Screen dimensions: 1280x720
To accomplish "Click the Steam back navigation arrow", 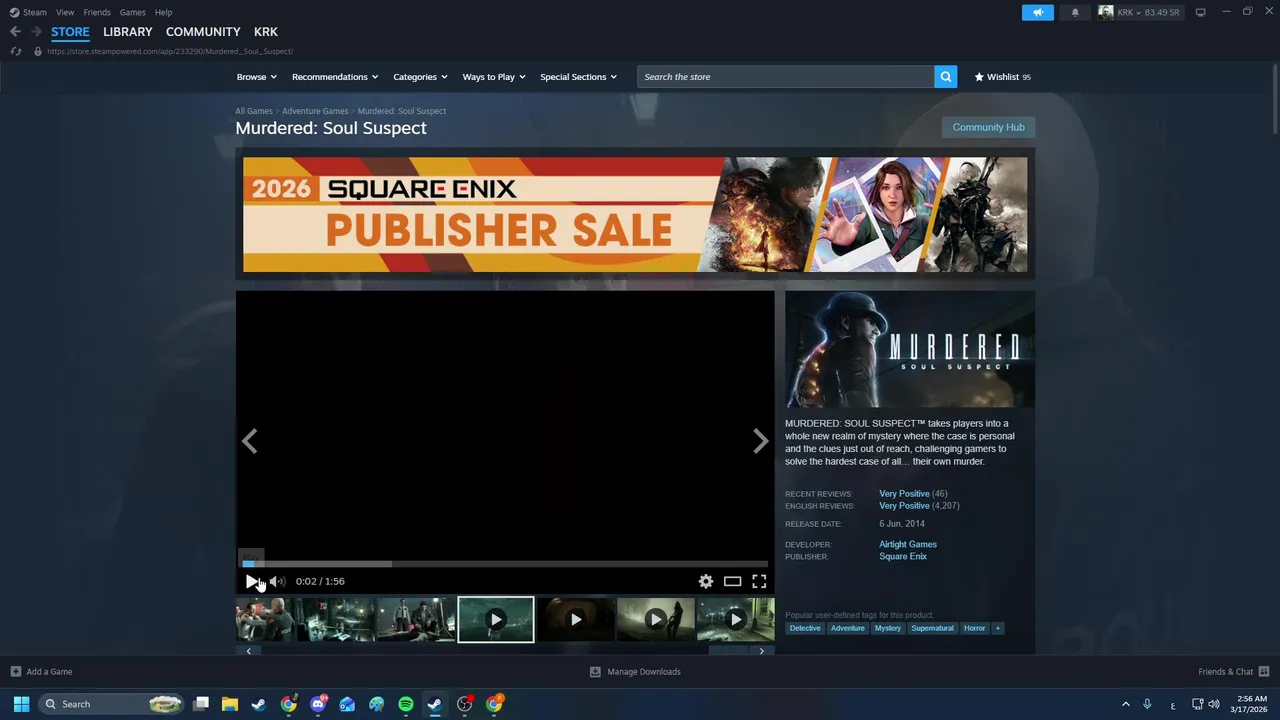I will [x=15, y=32].
